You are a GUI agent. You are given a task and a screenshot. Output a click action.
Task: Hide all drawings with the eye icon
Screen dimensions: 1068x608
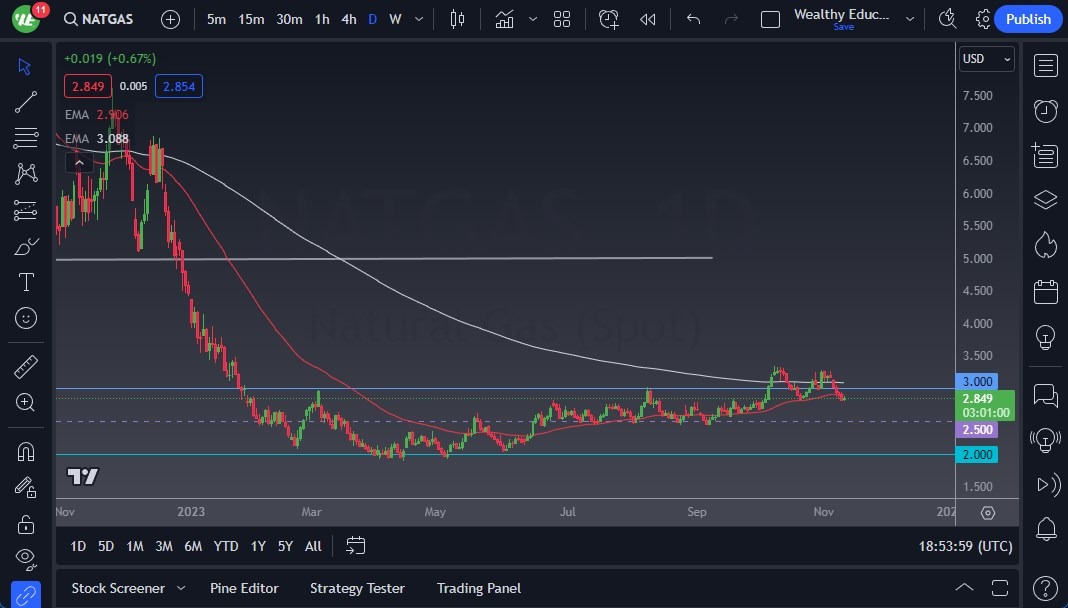point(26,558)
